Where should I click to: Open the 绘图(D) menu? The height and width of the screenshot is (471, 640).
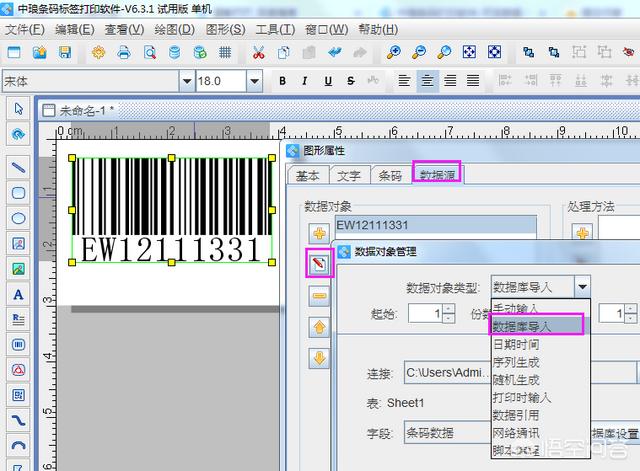[x=175, y=29]
